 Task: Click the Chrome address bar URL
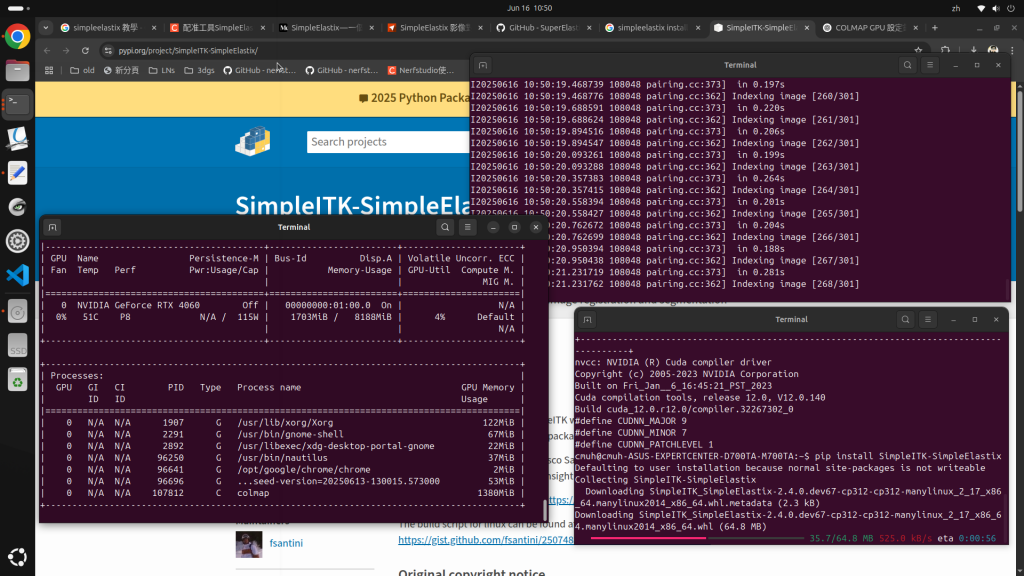(x=188, y=50)
